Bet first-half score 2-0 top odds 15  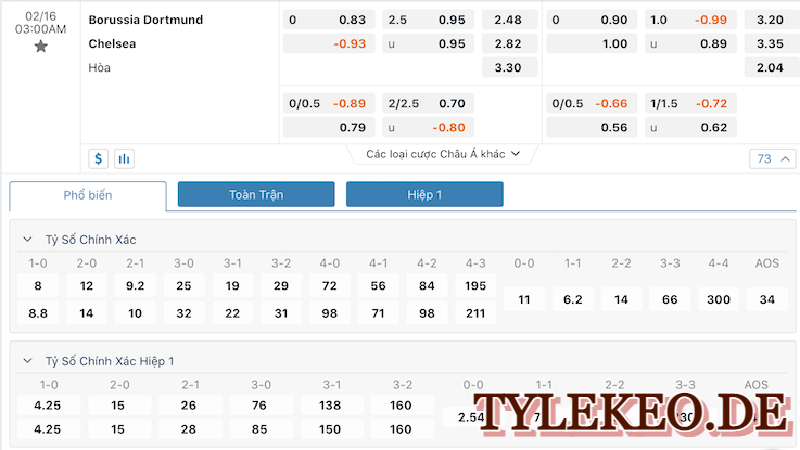118,406
